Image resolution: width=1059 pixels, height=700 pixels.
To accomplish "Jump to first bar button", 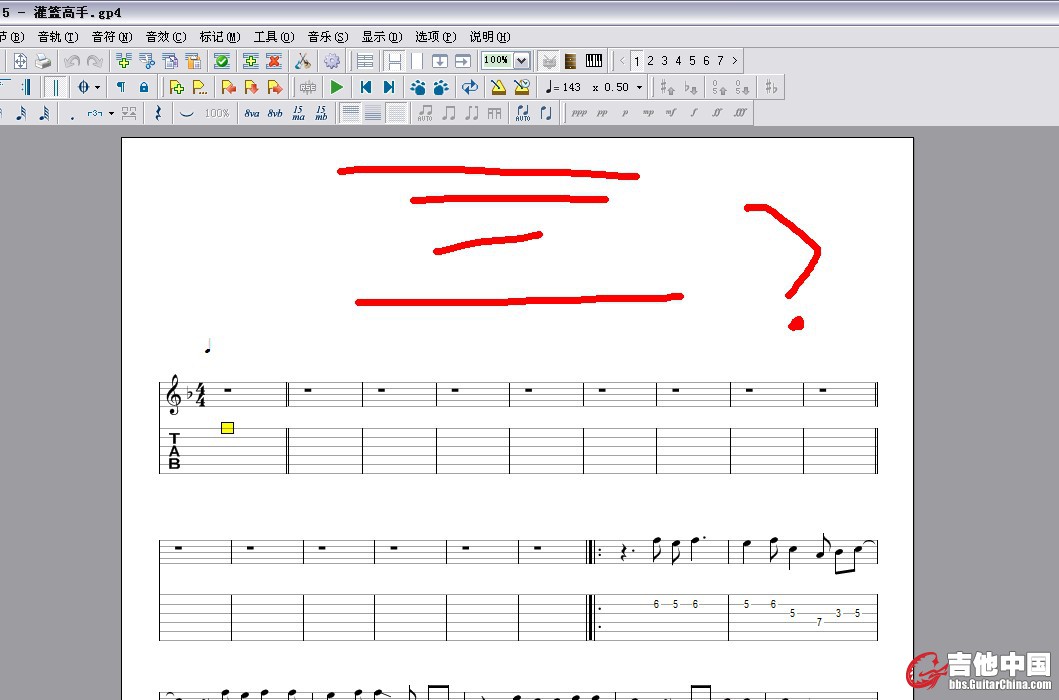I will (366, 87).
